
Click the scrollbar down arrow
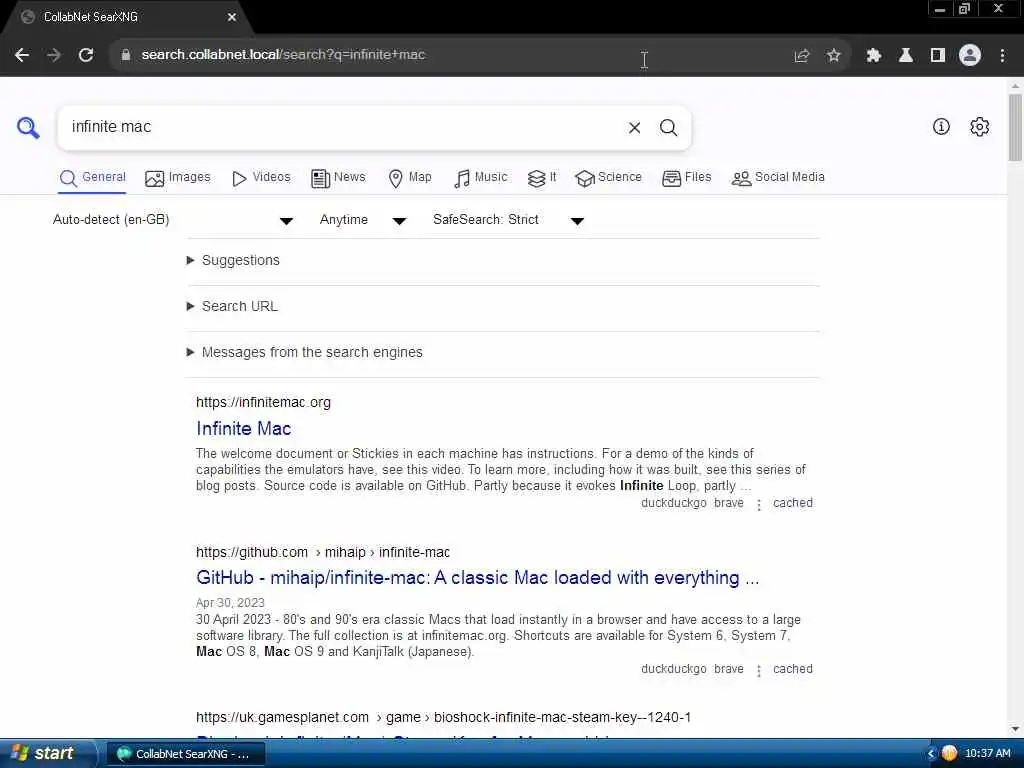pyautogui.click(x=1015, y=729)
